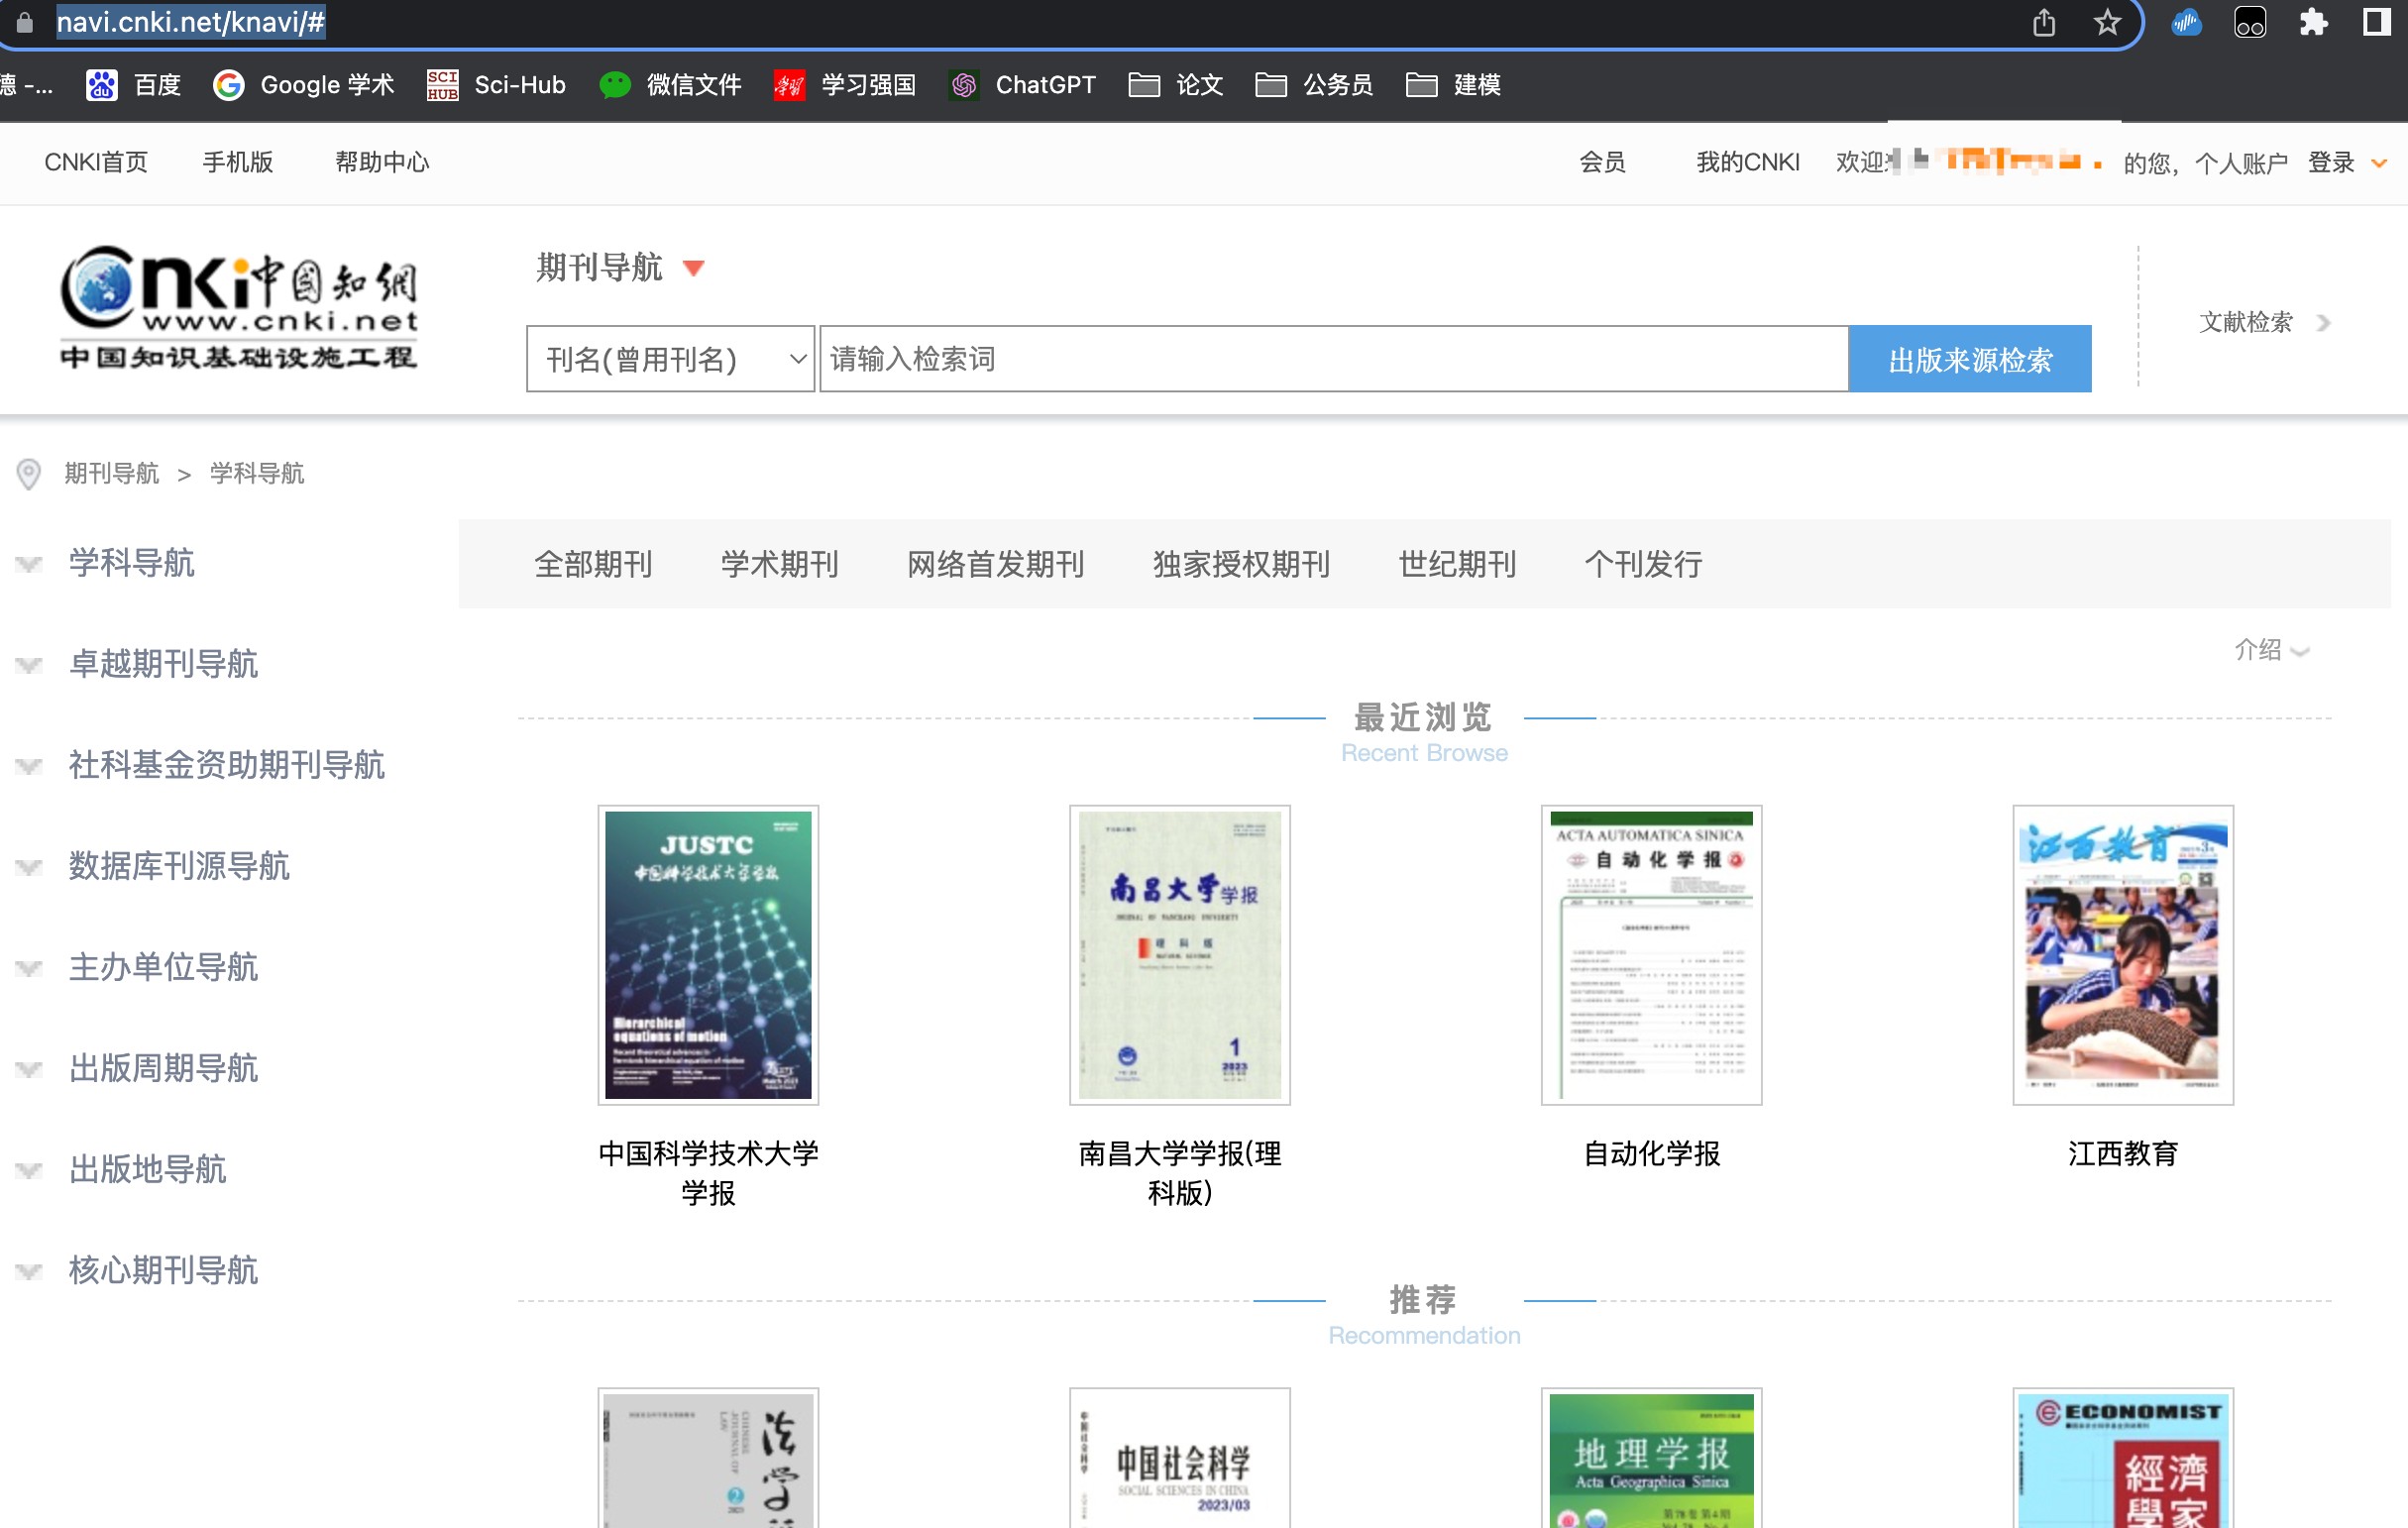This screenshot has height=1528, width=2408.
Task: Click the 出版来源检索 search button
Action: (1969, 359)
